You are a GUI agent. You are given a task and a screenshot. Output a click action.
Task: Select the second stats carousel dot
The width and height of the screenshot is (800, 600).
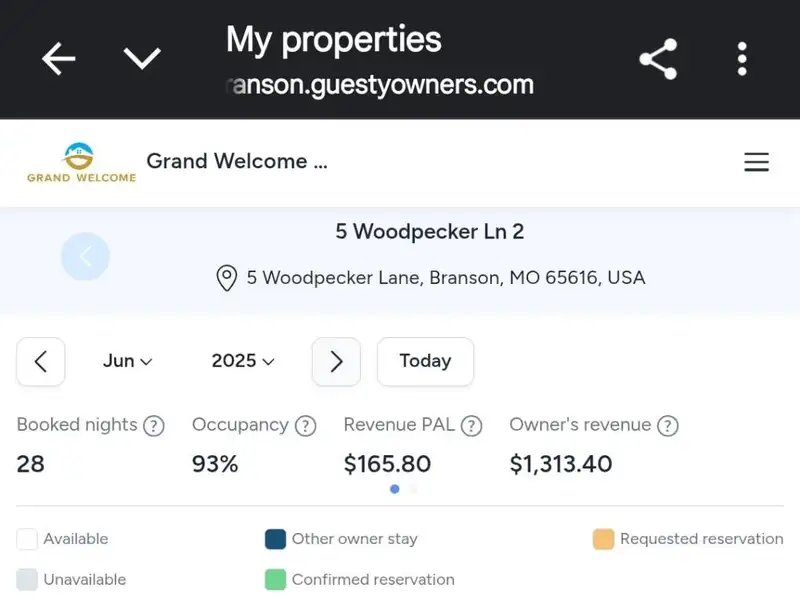(x=414, y=489)
